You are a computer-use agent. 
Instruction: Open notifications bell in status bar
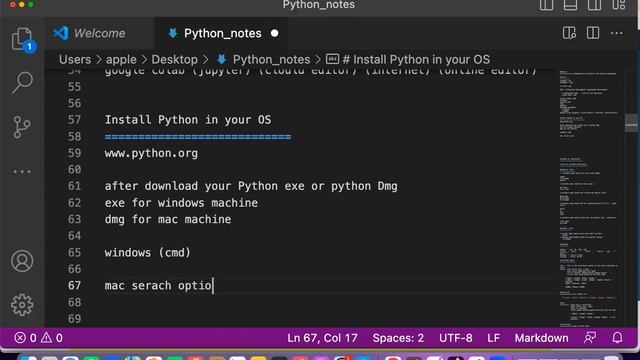[617, 338]
